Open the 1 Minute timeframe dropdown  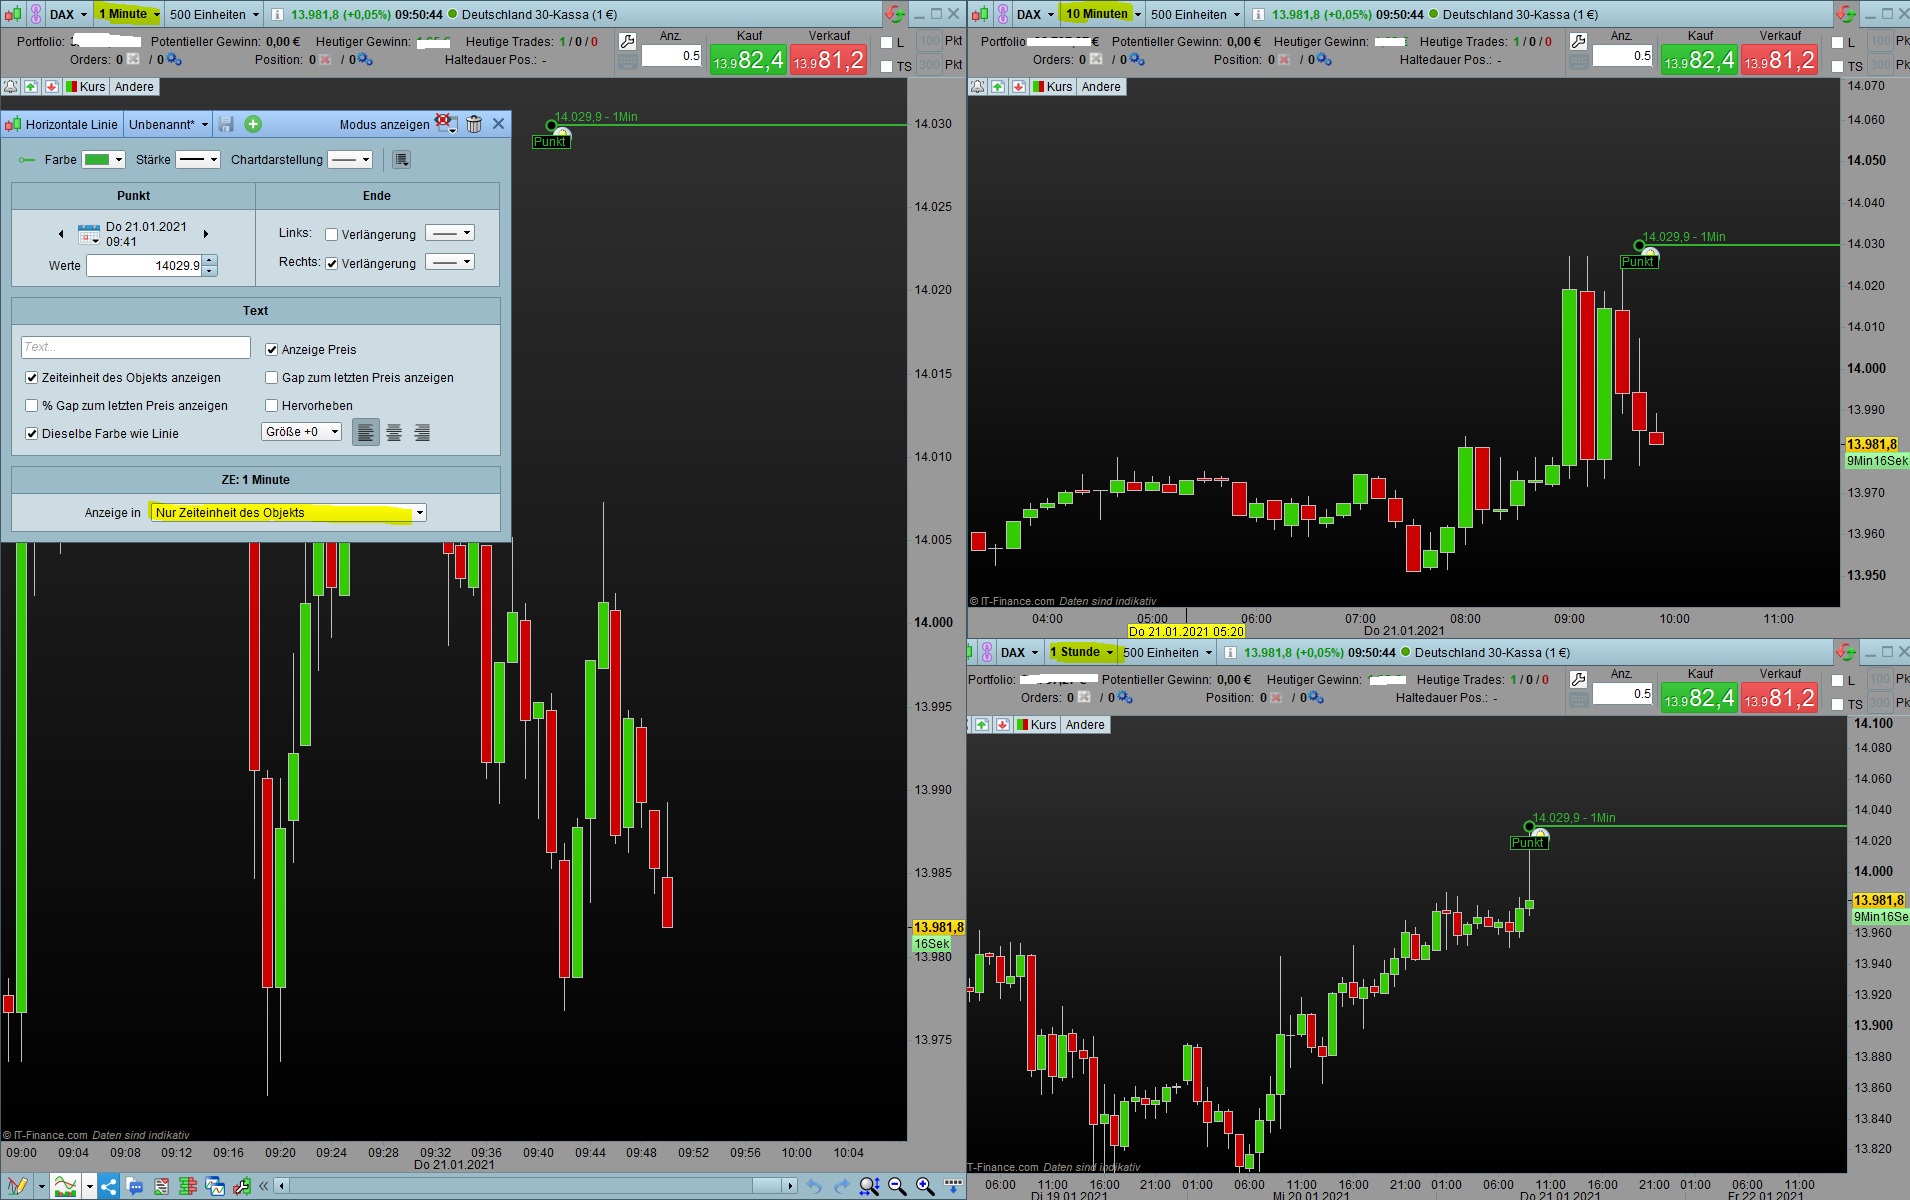pyautogui.click(x=129, y=14)
